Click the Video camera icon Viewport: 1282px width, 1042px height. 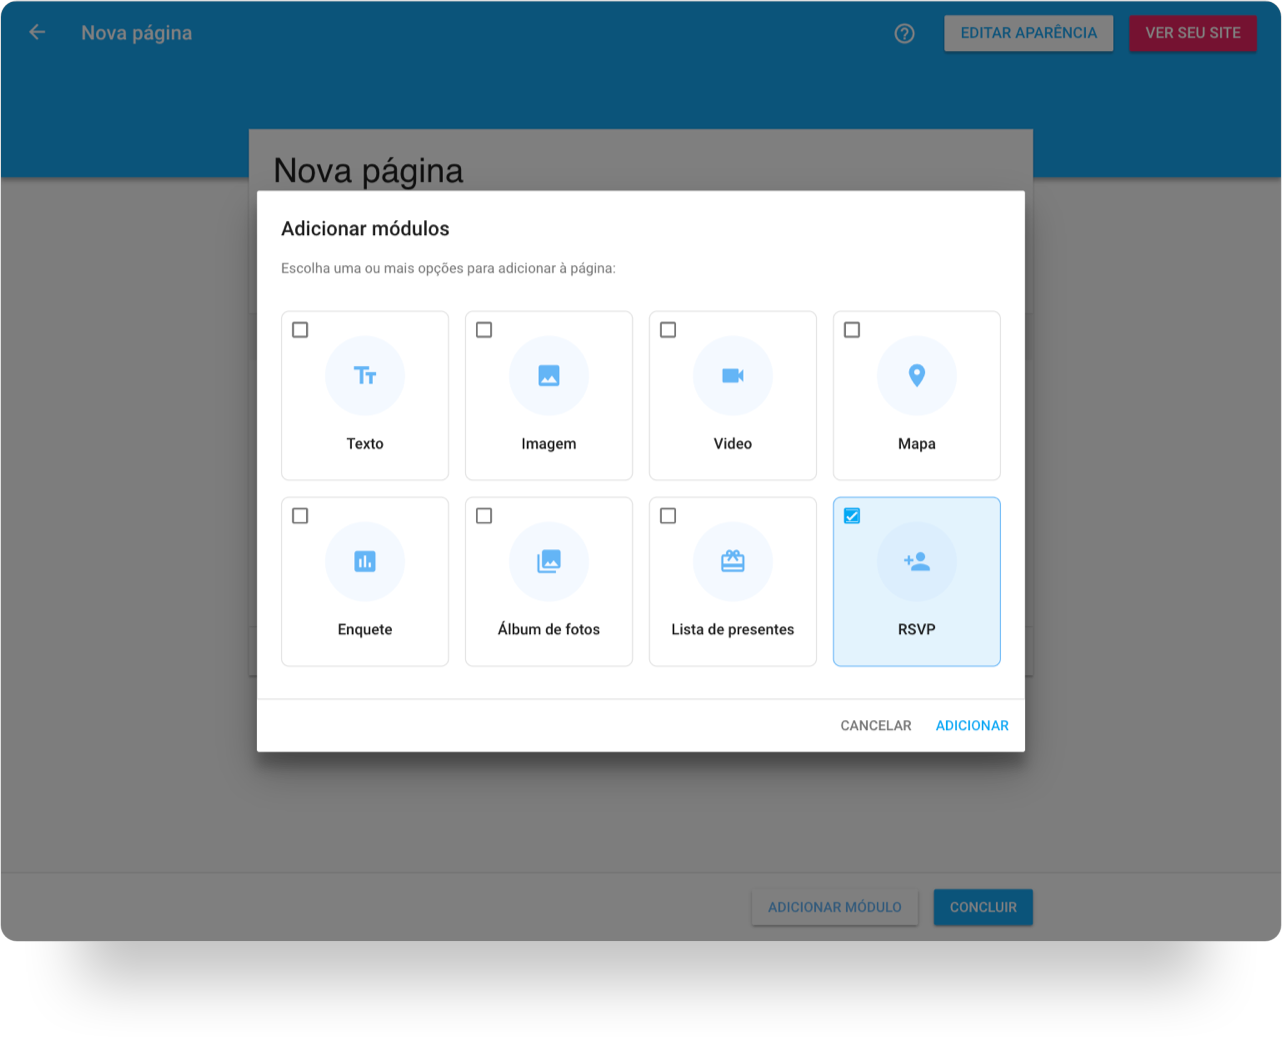click(x=733, y=376)
